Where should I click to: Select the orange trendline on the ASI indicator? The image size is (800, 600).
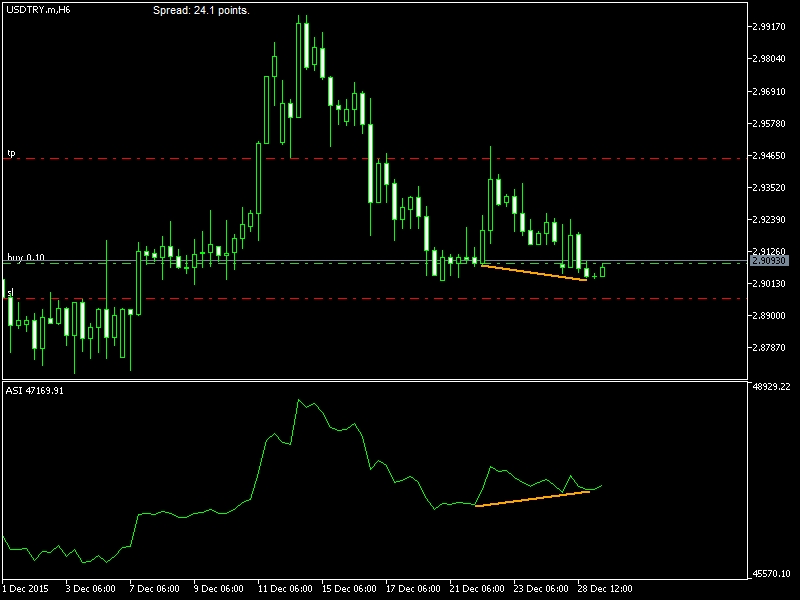(x=532, y=498)
